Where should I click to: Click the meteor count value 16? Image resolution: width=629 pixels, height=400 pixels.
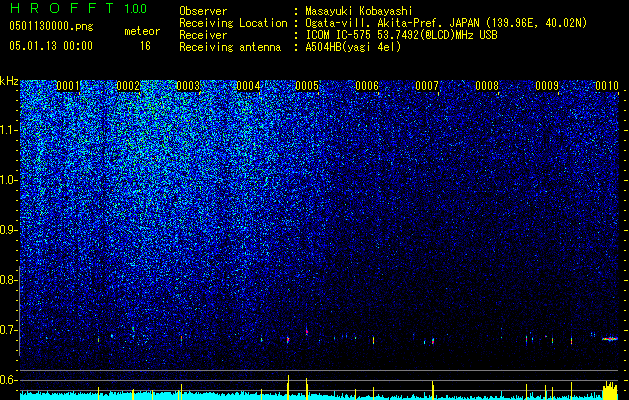145,46
